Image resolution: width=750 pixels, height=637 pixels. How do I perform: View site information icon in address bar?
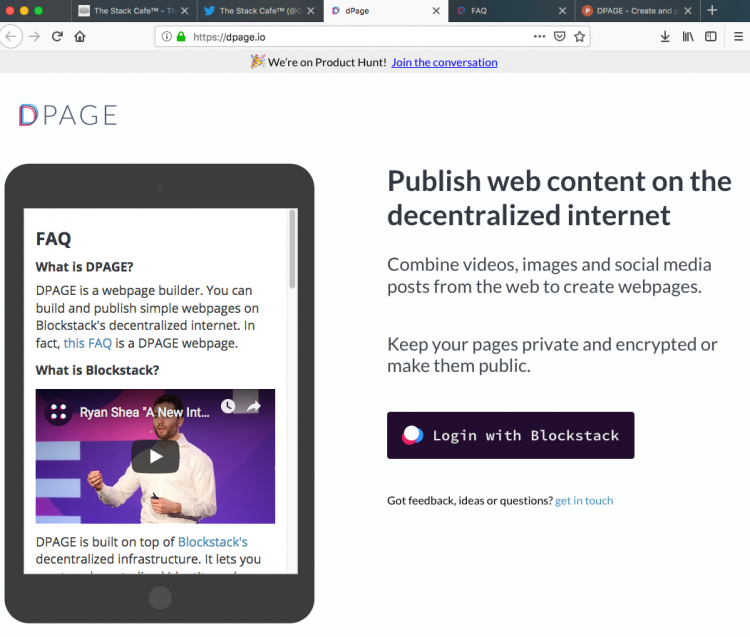pos(166,36)
